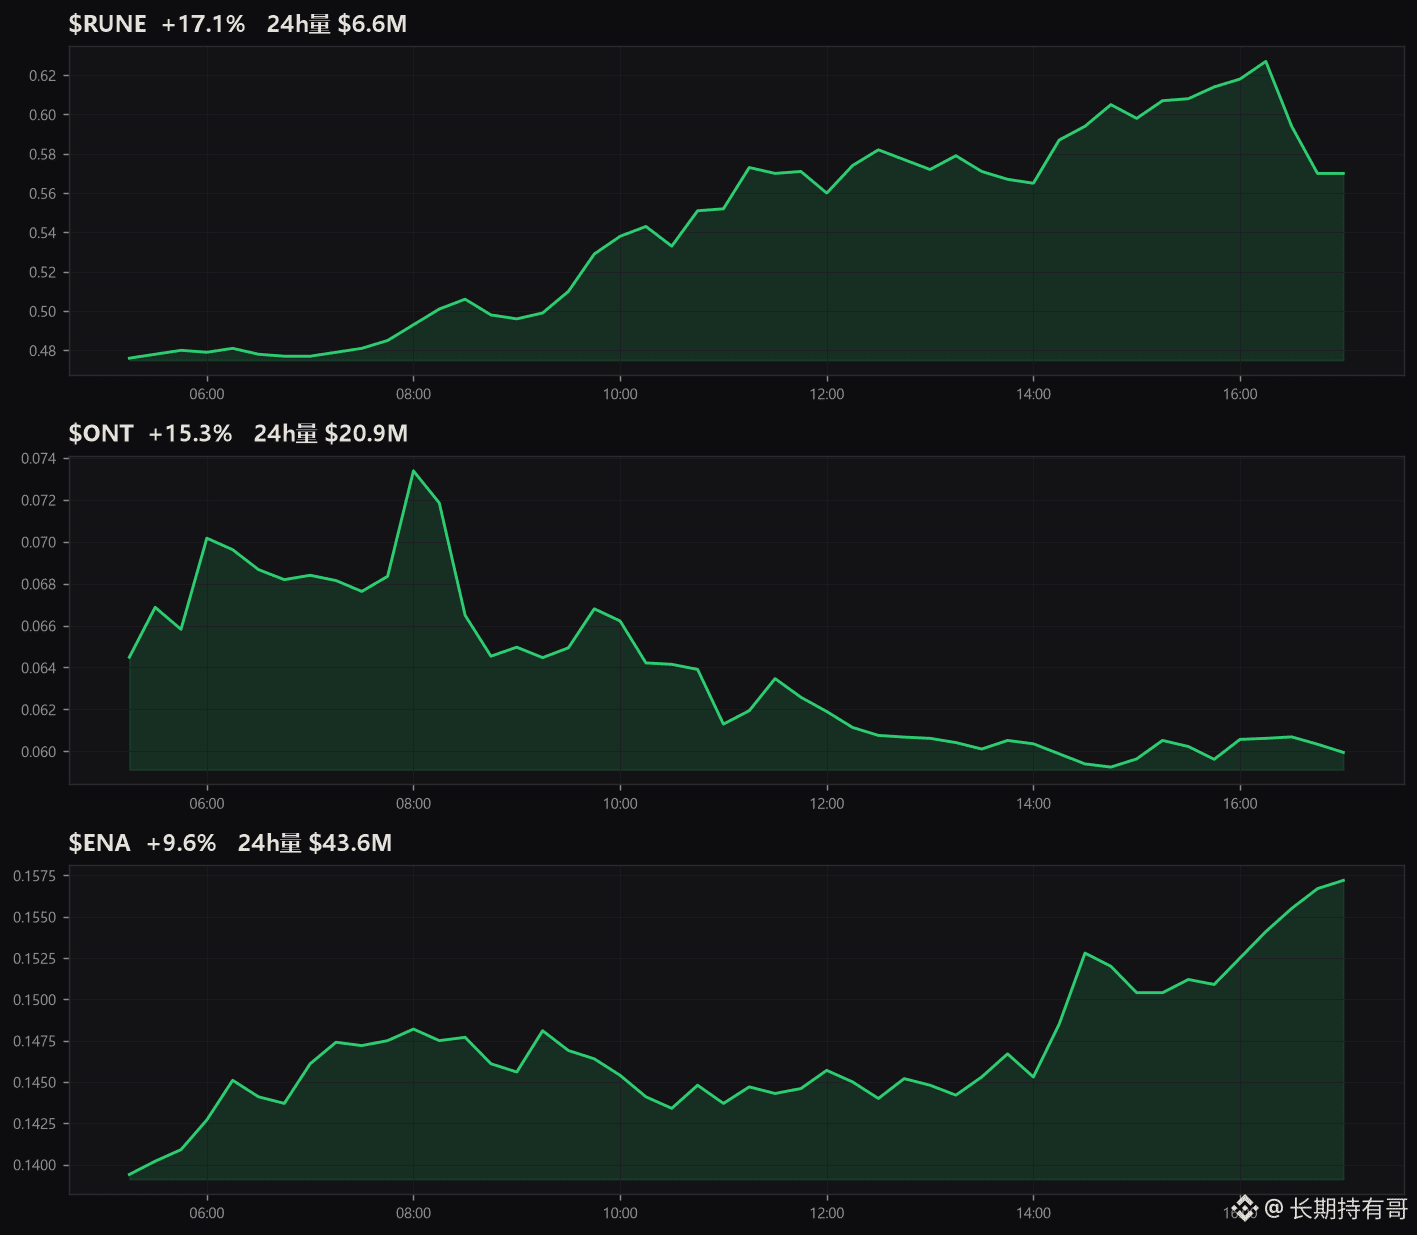Click the 0.074 price axis label
The image size is (1417, 1235).
[x=39, y=459]
